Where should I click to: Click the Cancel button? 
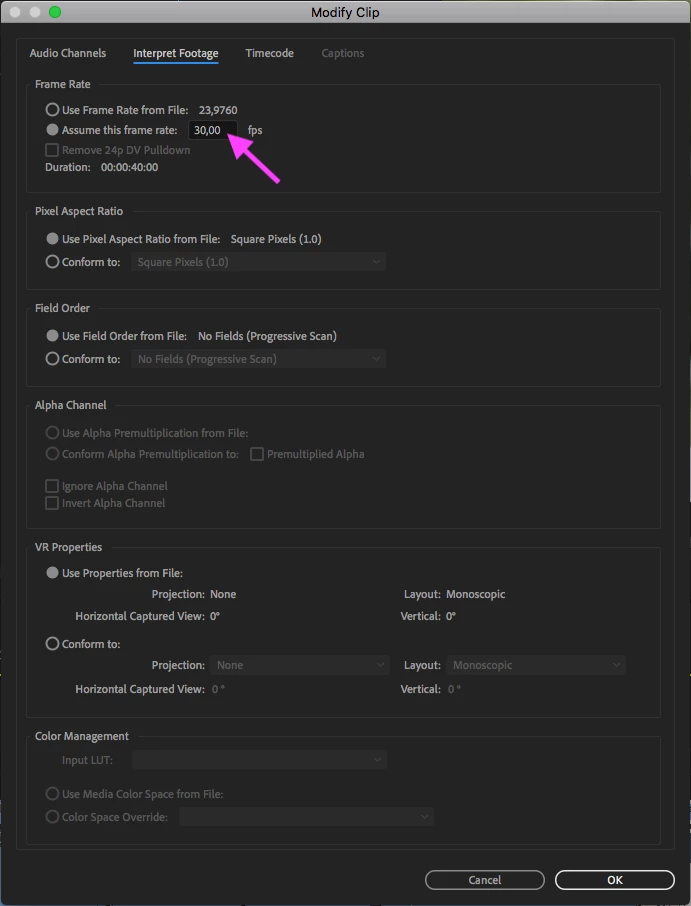485,879
